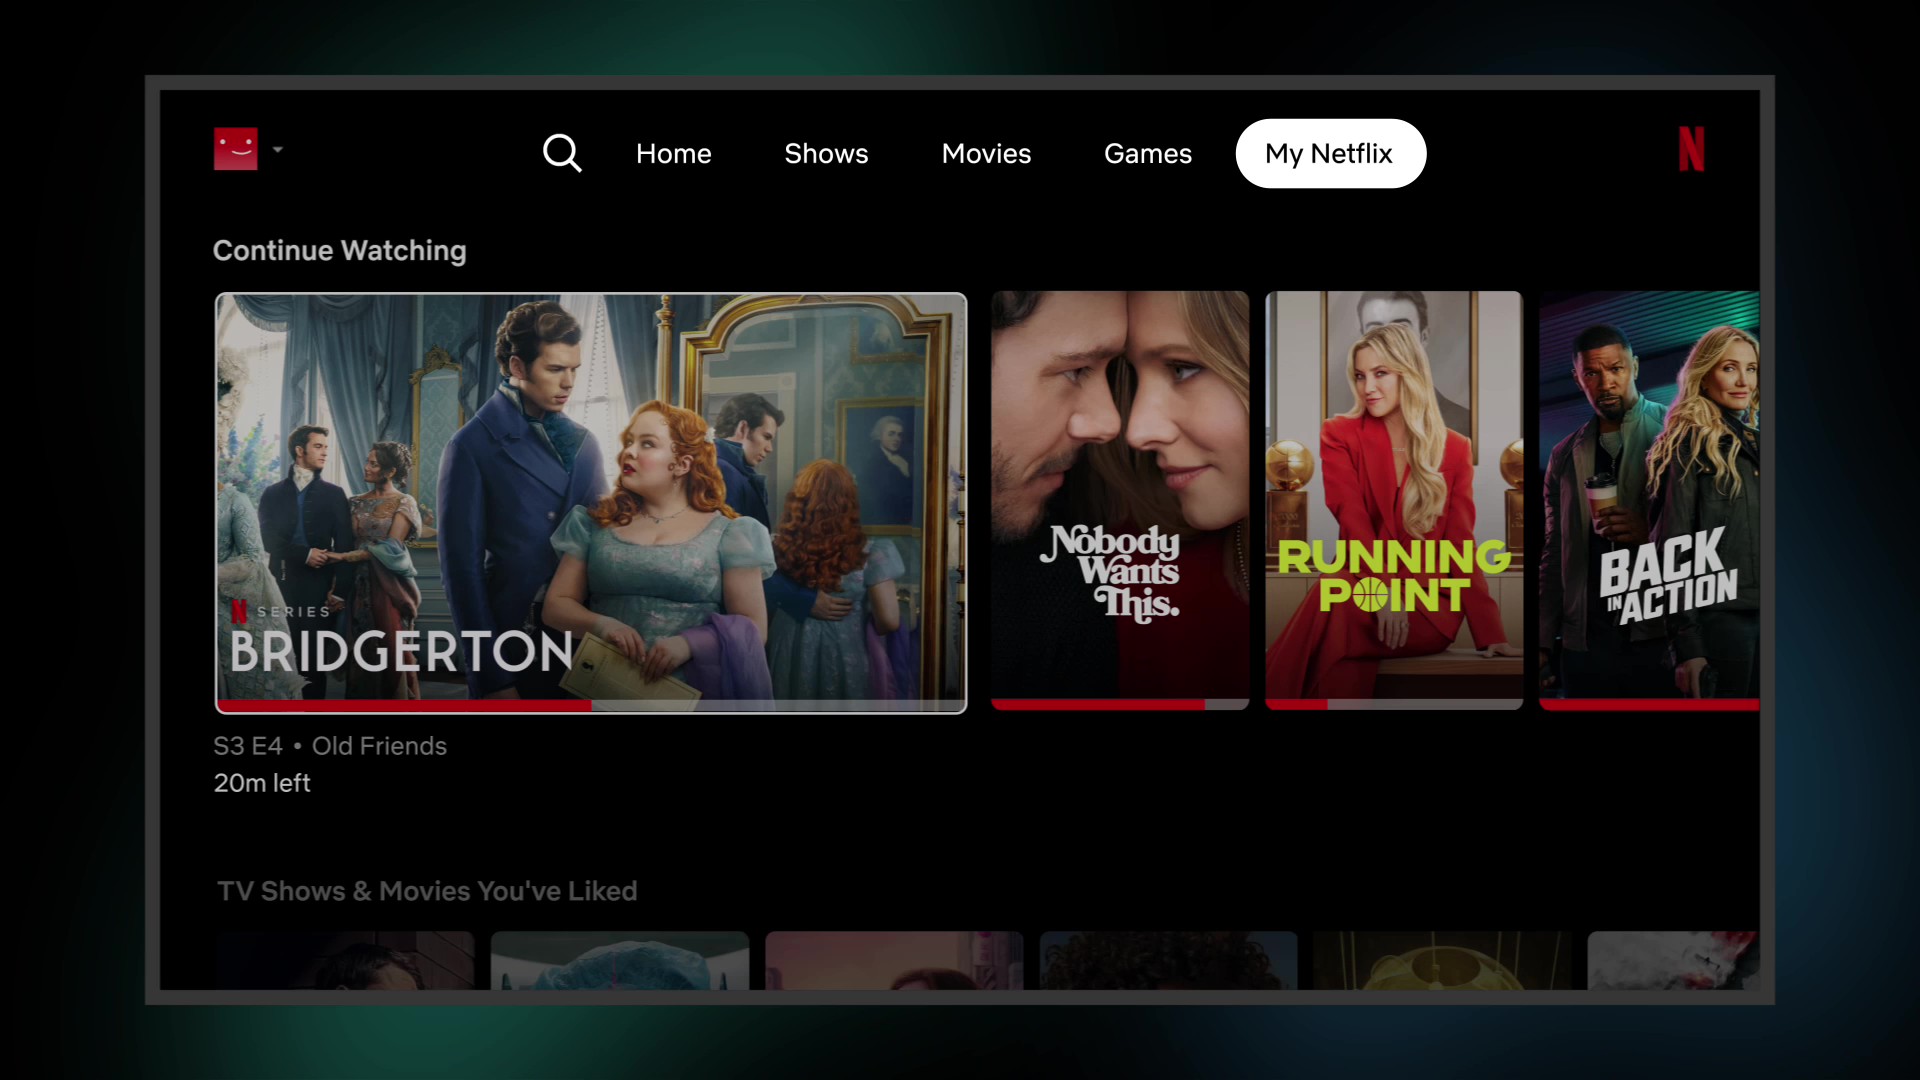Open the Shows tab
The image size is (1920, 1080).
pyautogui.click(x=826, y=154)
